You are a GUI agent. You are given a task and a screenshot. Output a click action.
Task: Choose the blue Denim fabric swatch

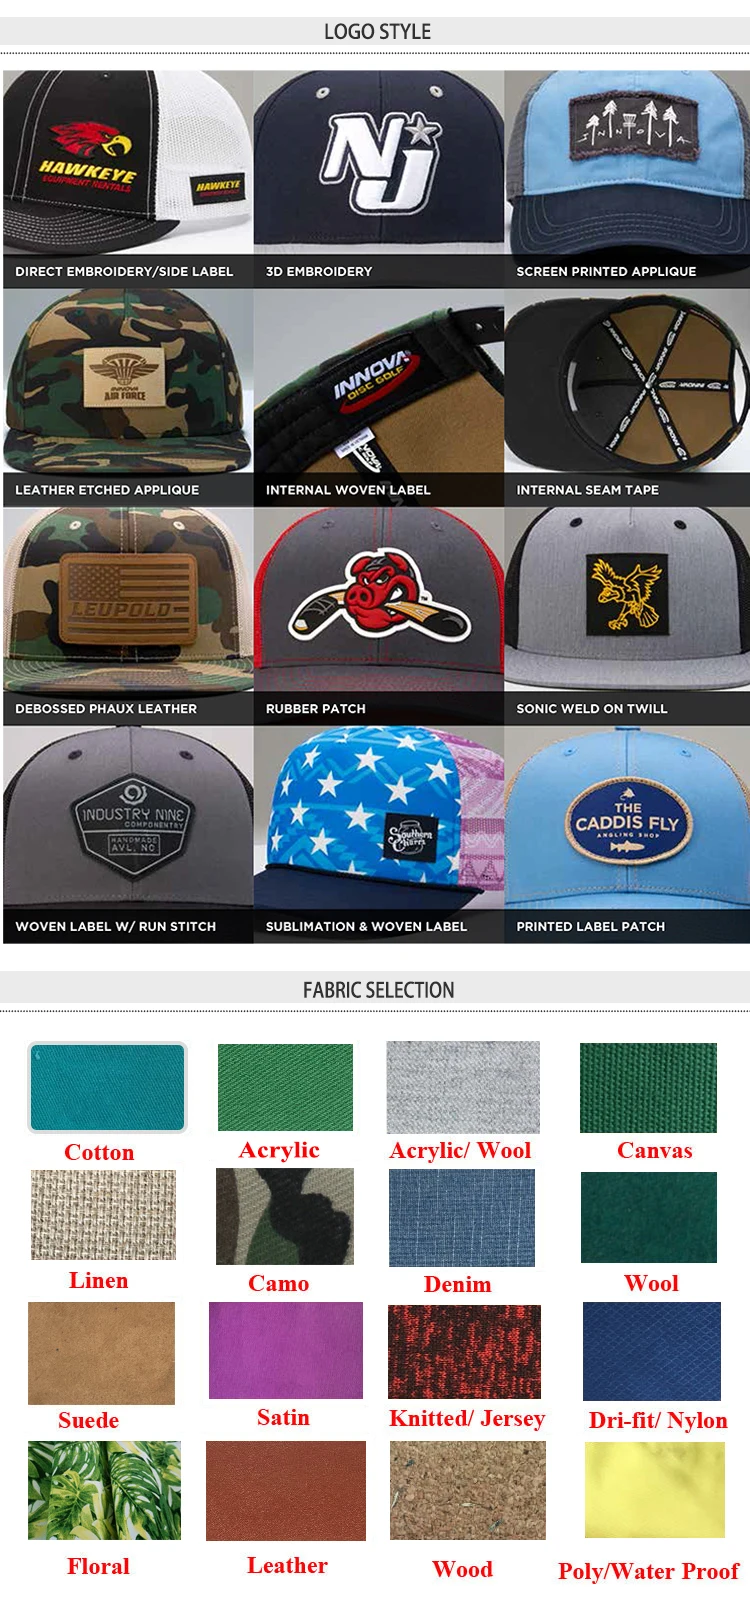point(461,1218)
